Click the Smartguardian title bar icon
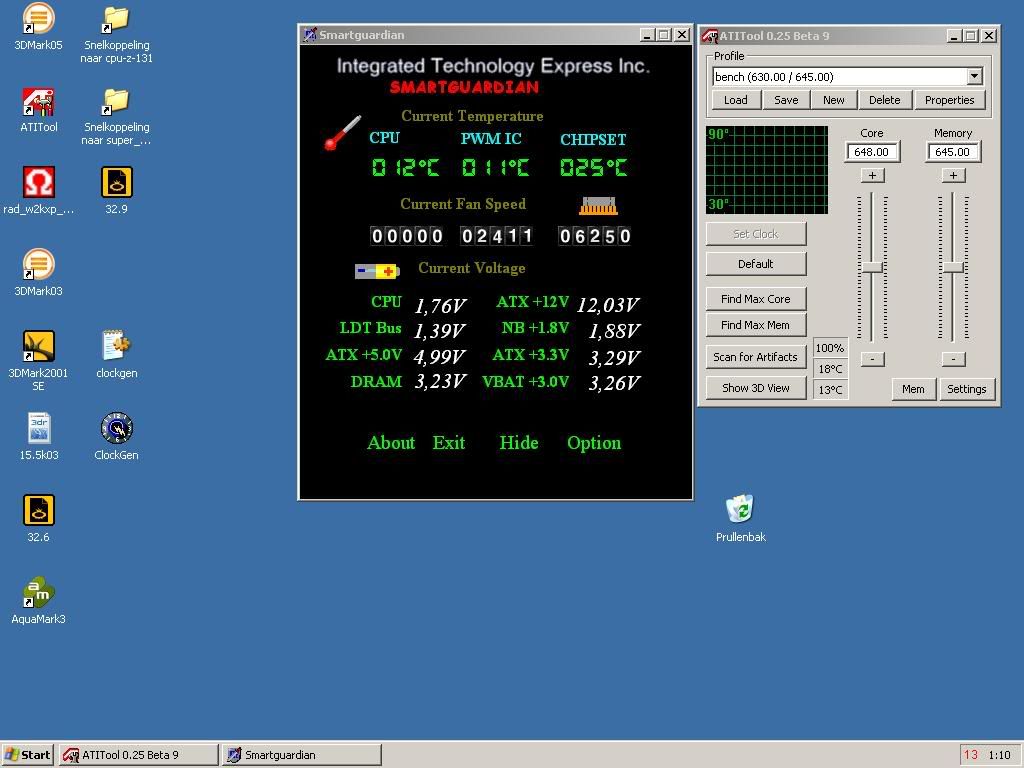This screenshot has width=1024, height=768. [x=310, y=35]
